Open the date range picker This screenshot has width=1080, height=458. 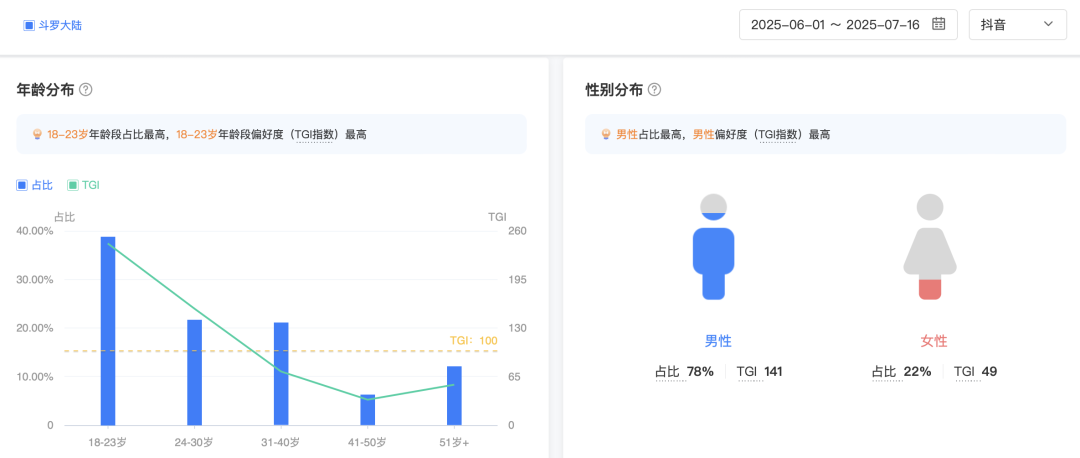848,24
